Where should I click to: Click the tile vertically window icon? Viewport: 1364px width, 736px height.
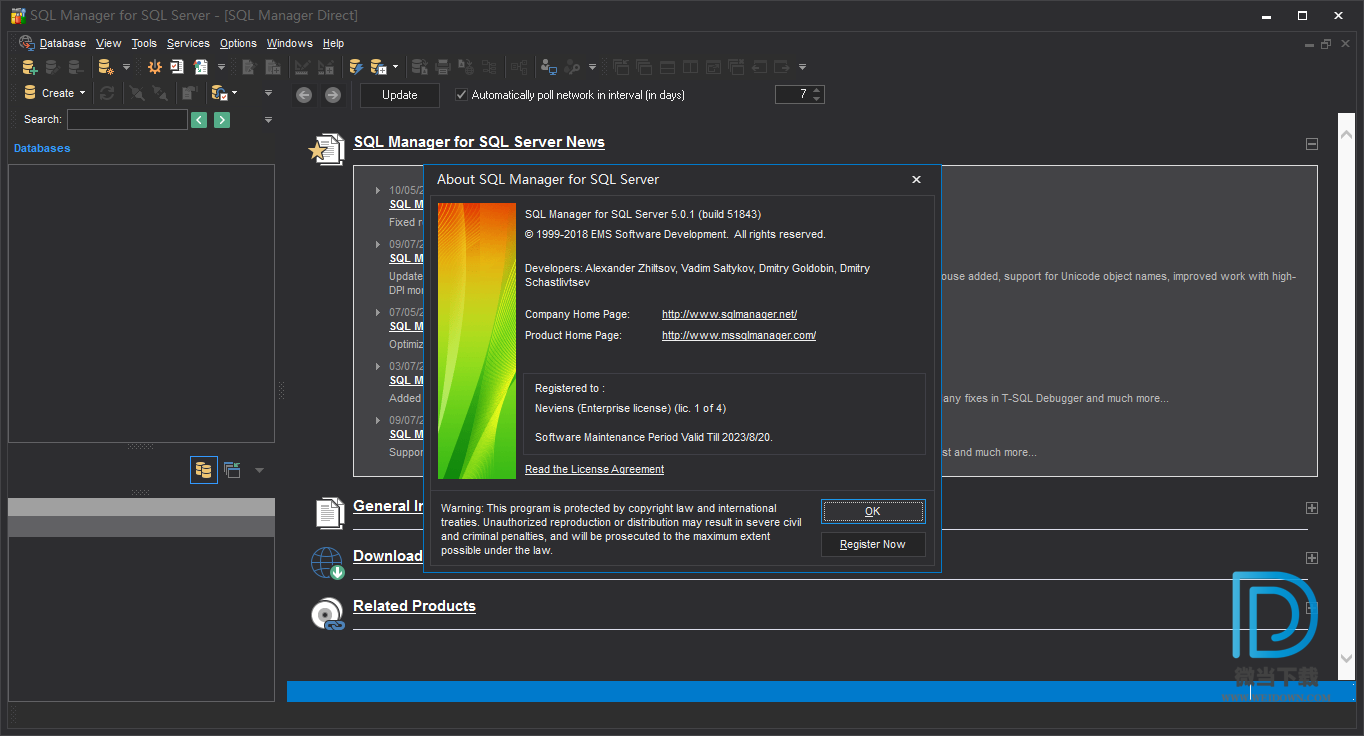(x=690, y=67)
